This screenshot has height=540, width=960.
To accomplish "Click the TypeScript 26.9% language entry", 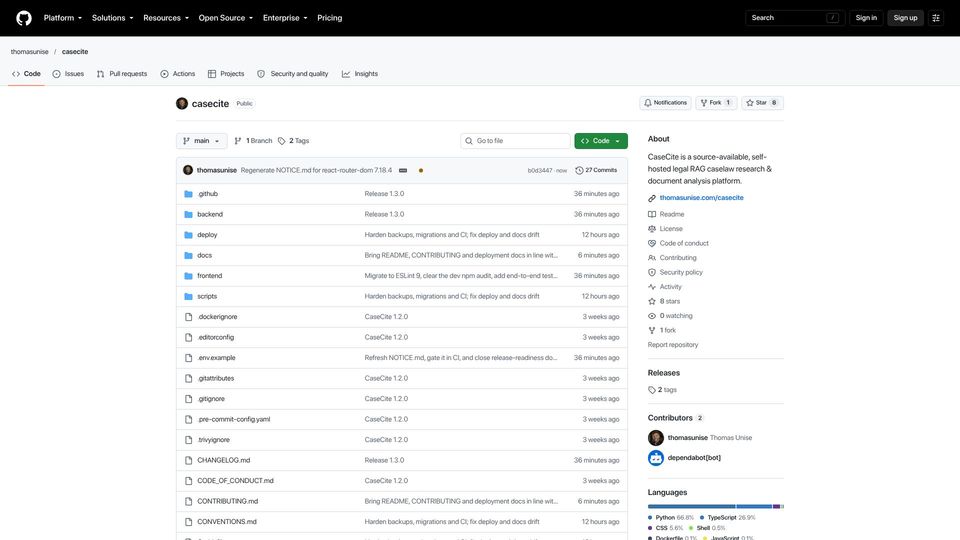I will tap(727, 517).
